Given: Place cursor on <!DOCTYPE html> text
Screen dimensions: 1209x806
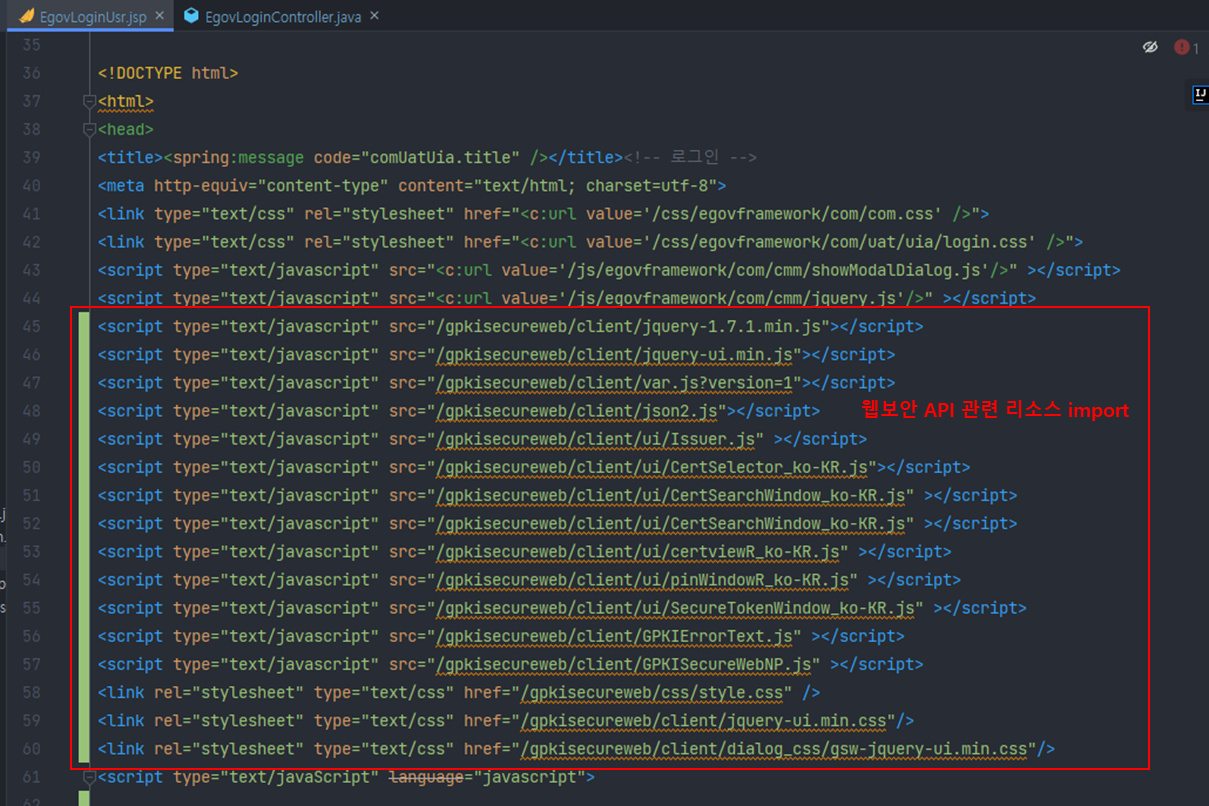Looking at the screenshot, I should pyautogui.click(x=168, y=73).
